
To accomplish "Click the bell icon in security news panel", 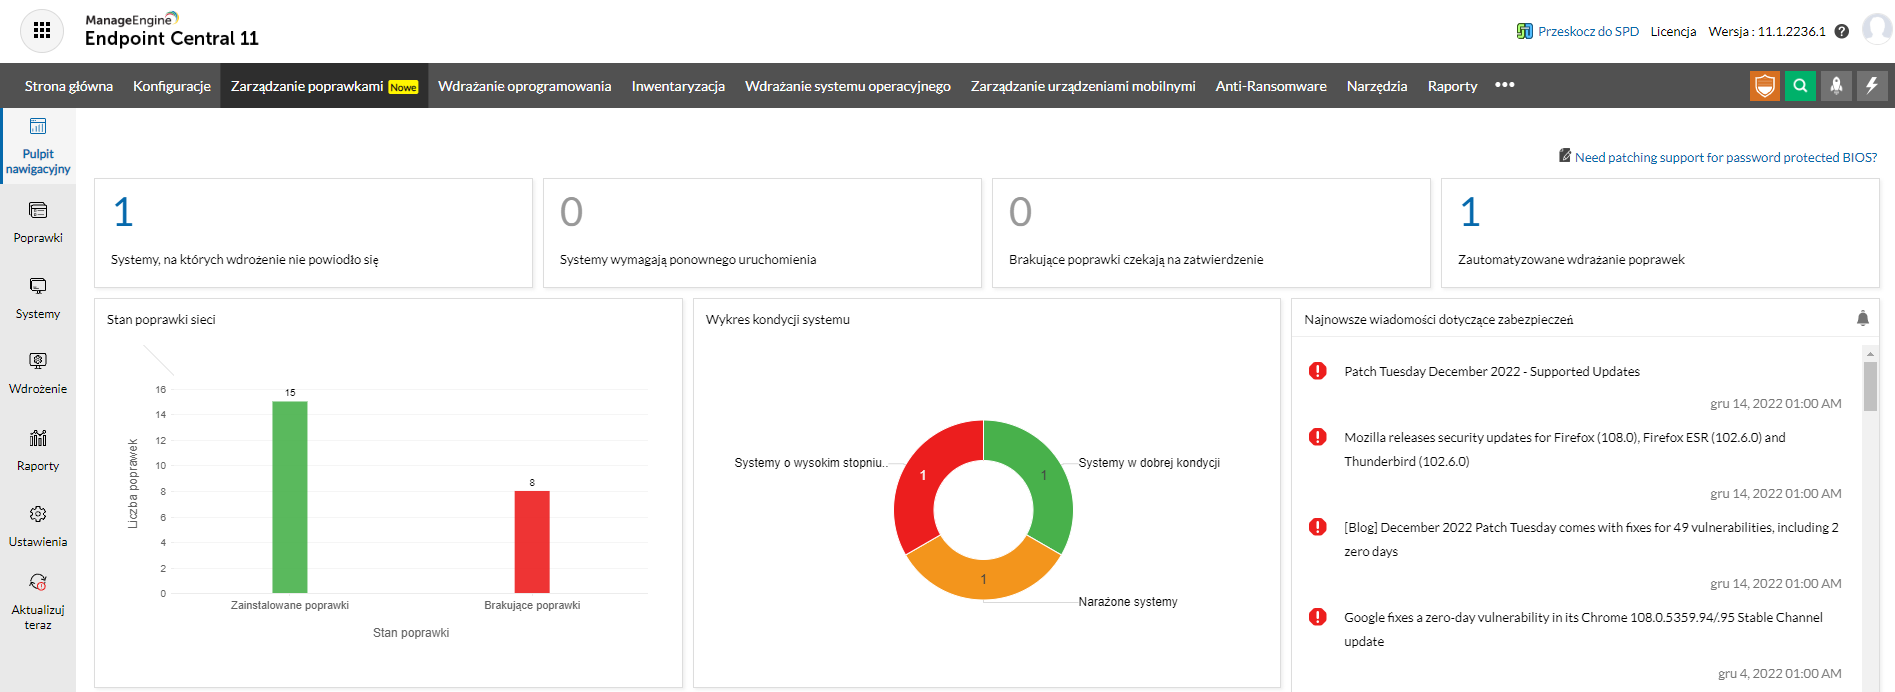I will (x=1862, y=319).
